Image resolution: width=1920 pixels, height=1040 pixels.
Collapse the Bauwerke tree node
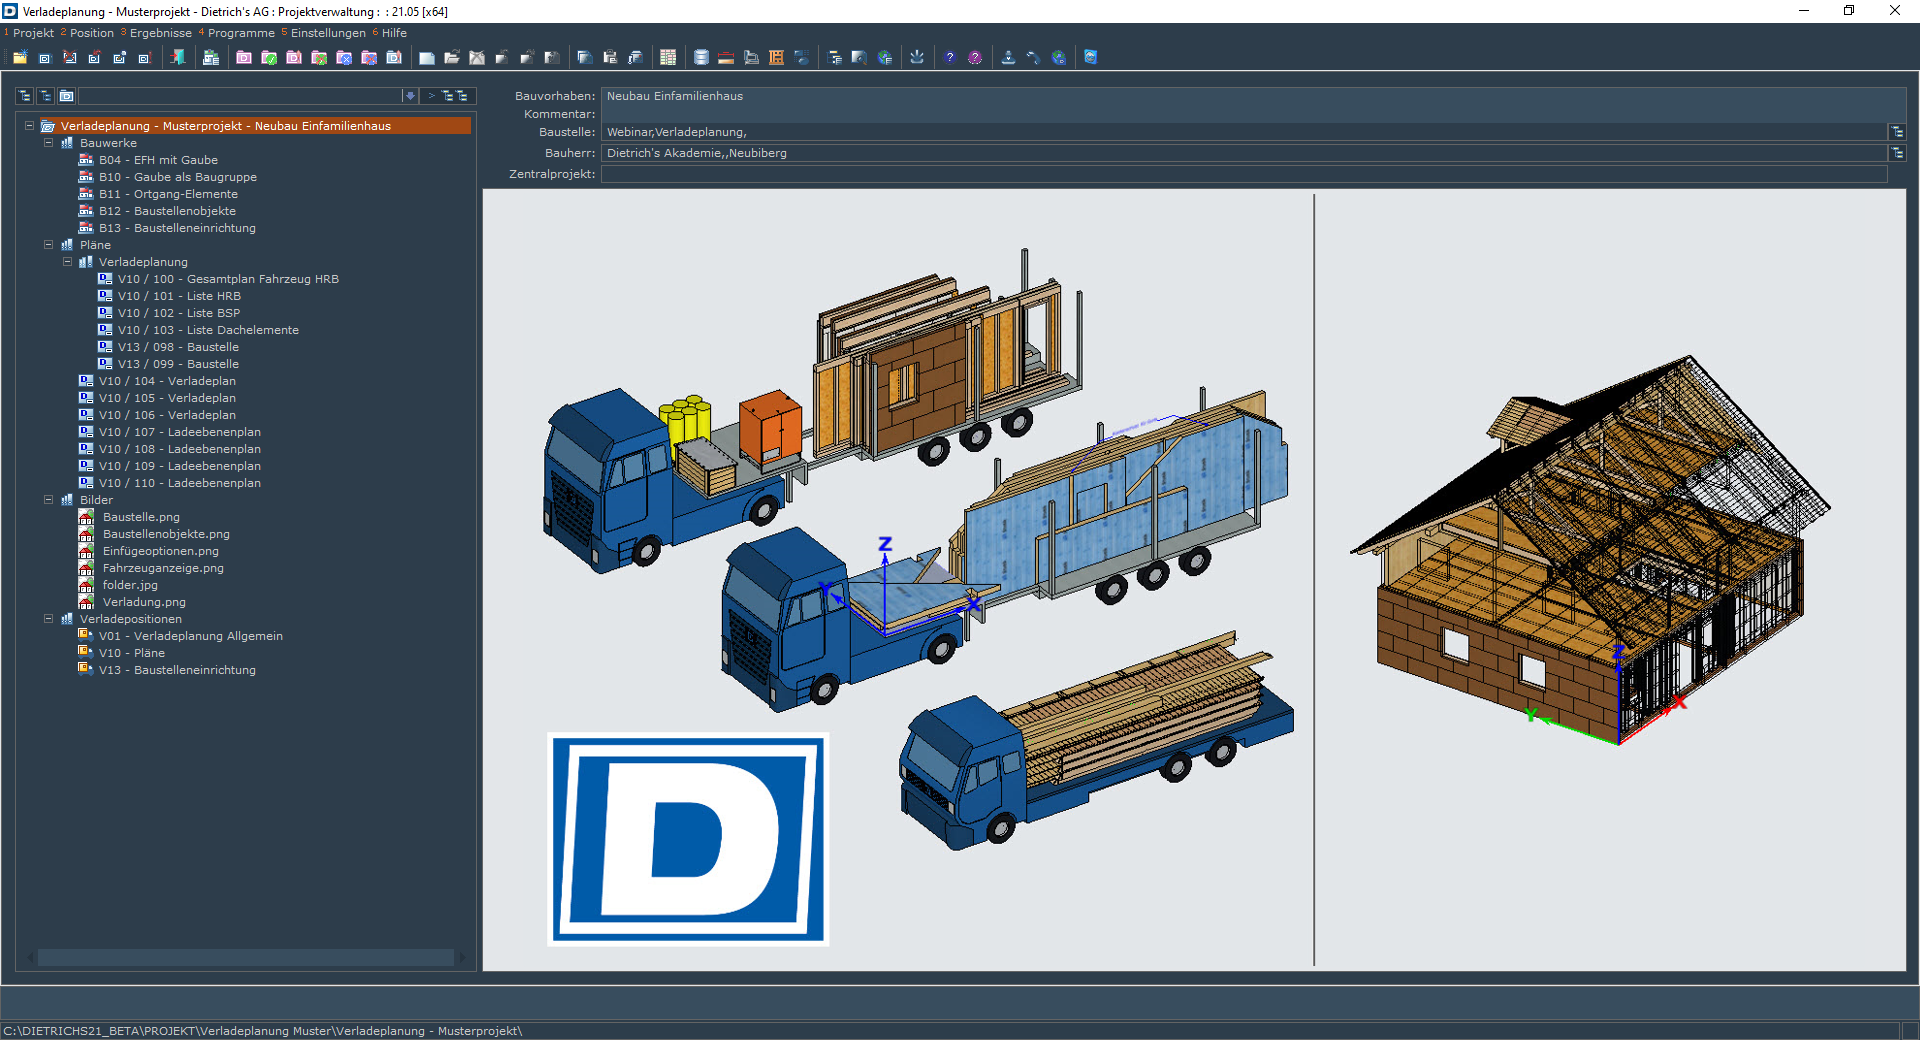pyautogui.click(x=48, y=143)
